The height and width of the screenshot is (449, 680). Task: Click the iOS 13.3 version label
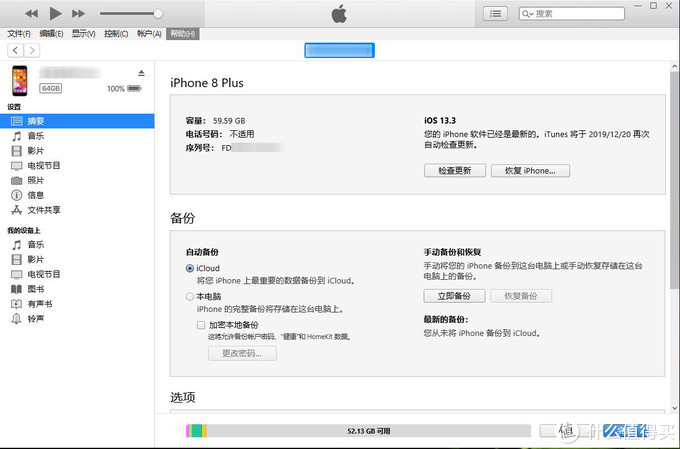click(440, 121)
